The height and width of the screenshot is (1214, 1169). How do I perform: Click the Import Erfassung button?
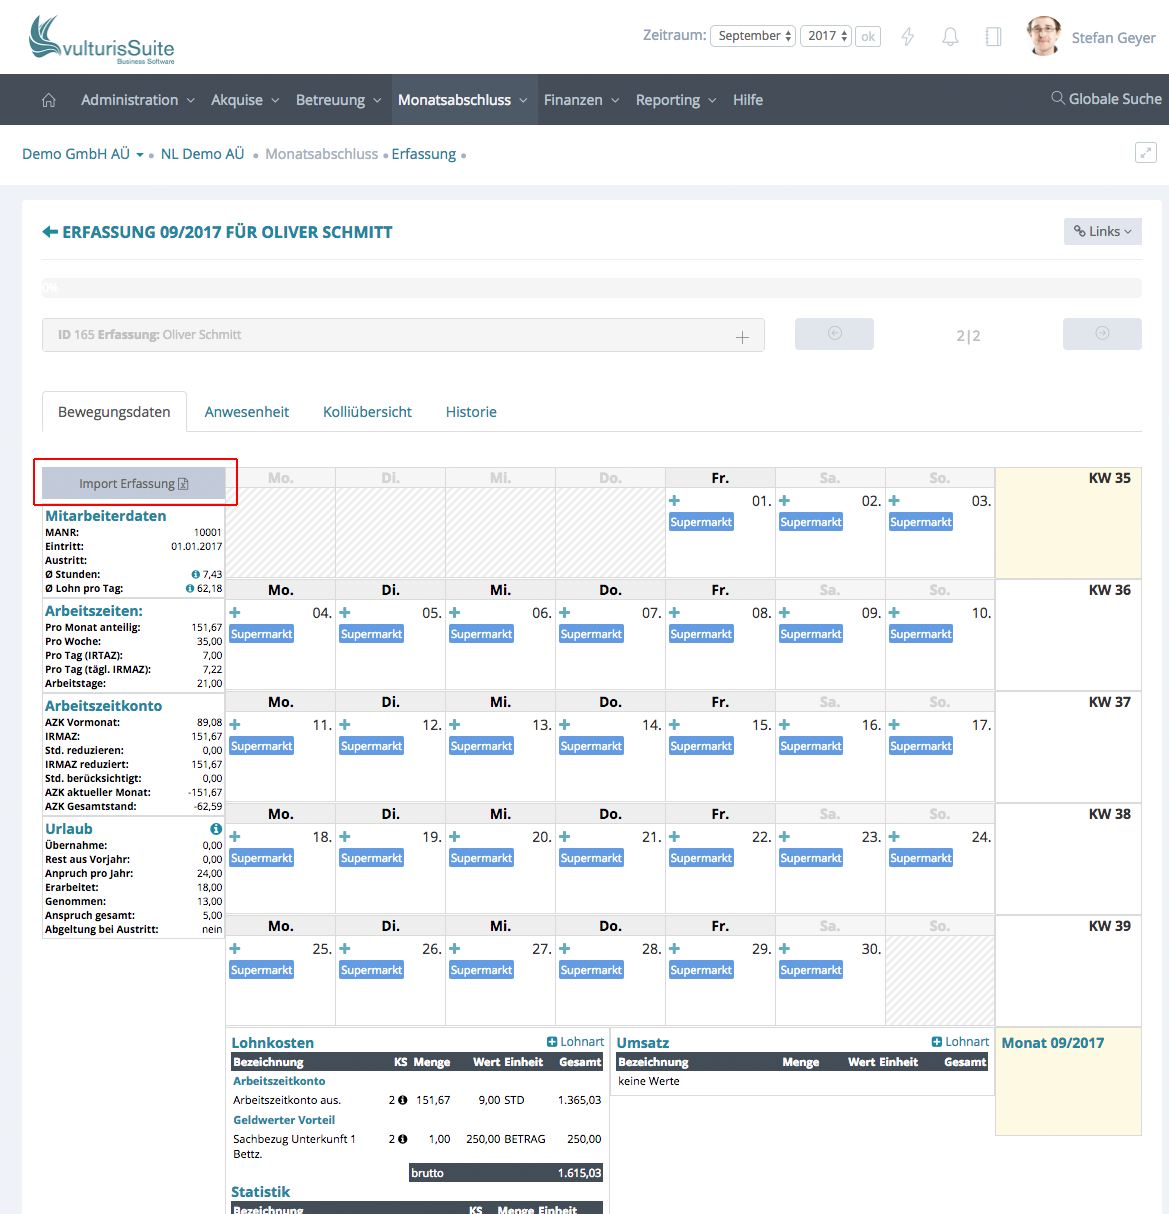point(134,484)
